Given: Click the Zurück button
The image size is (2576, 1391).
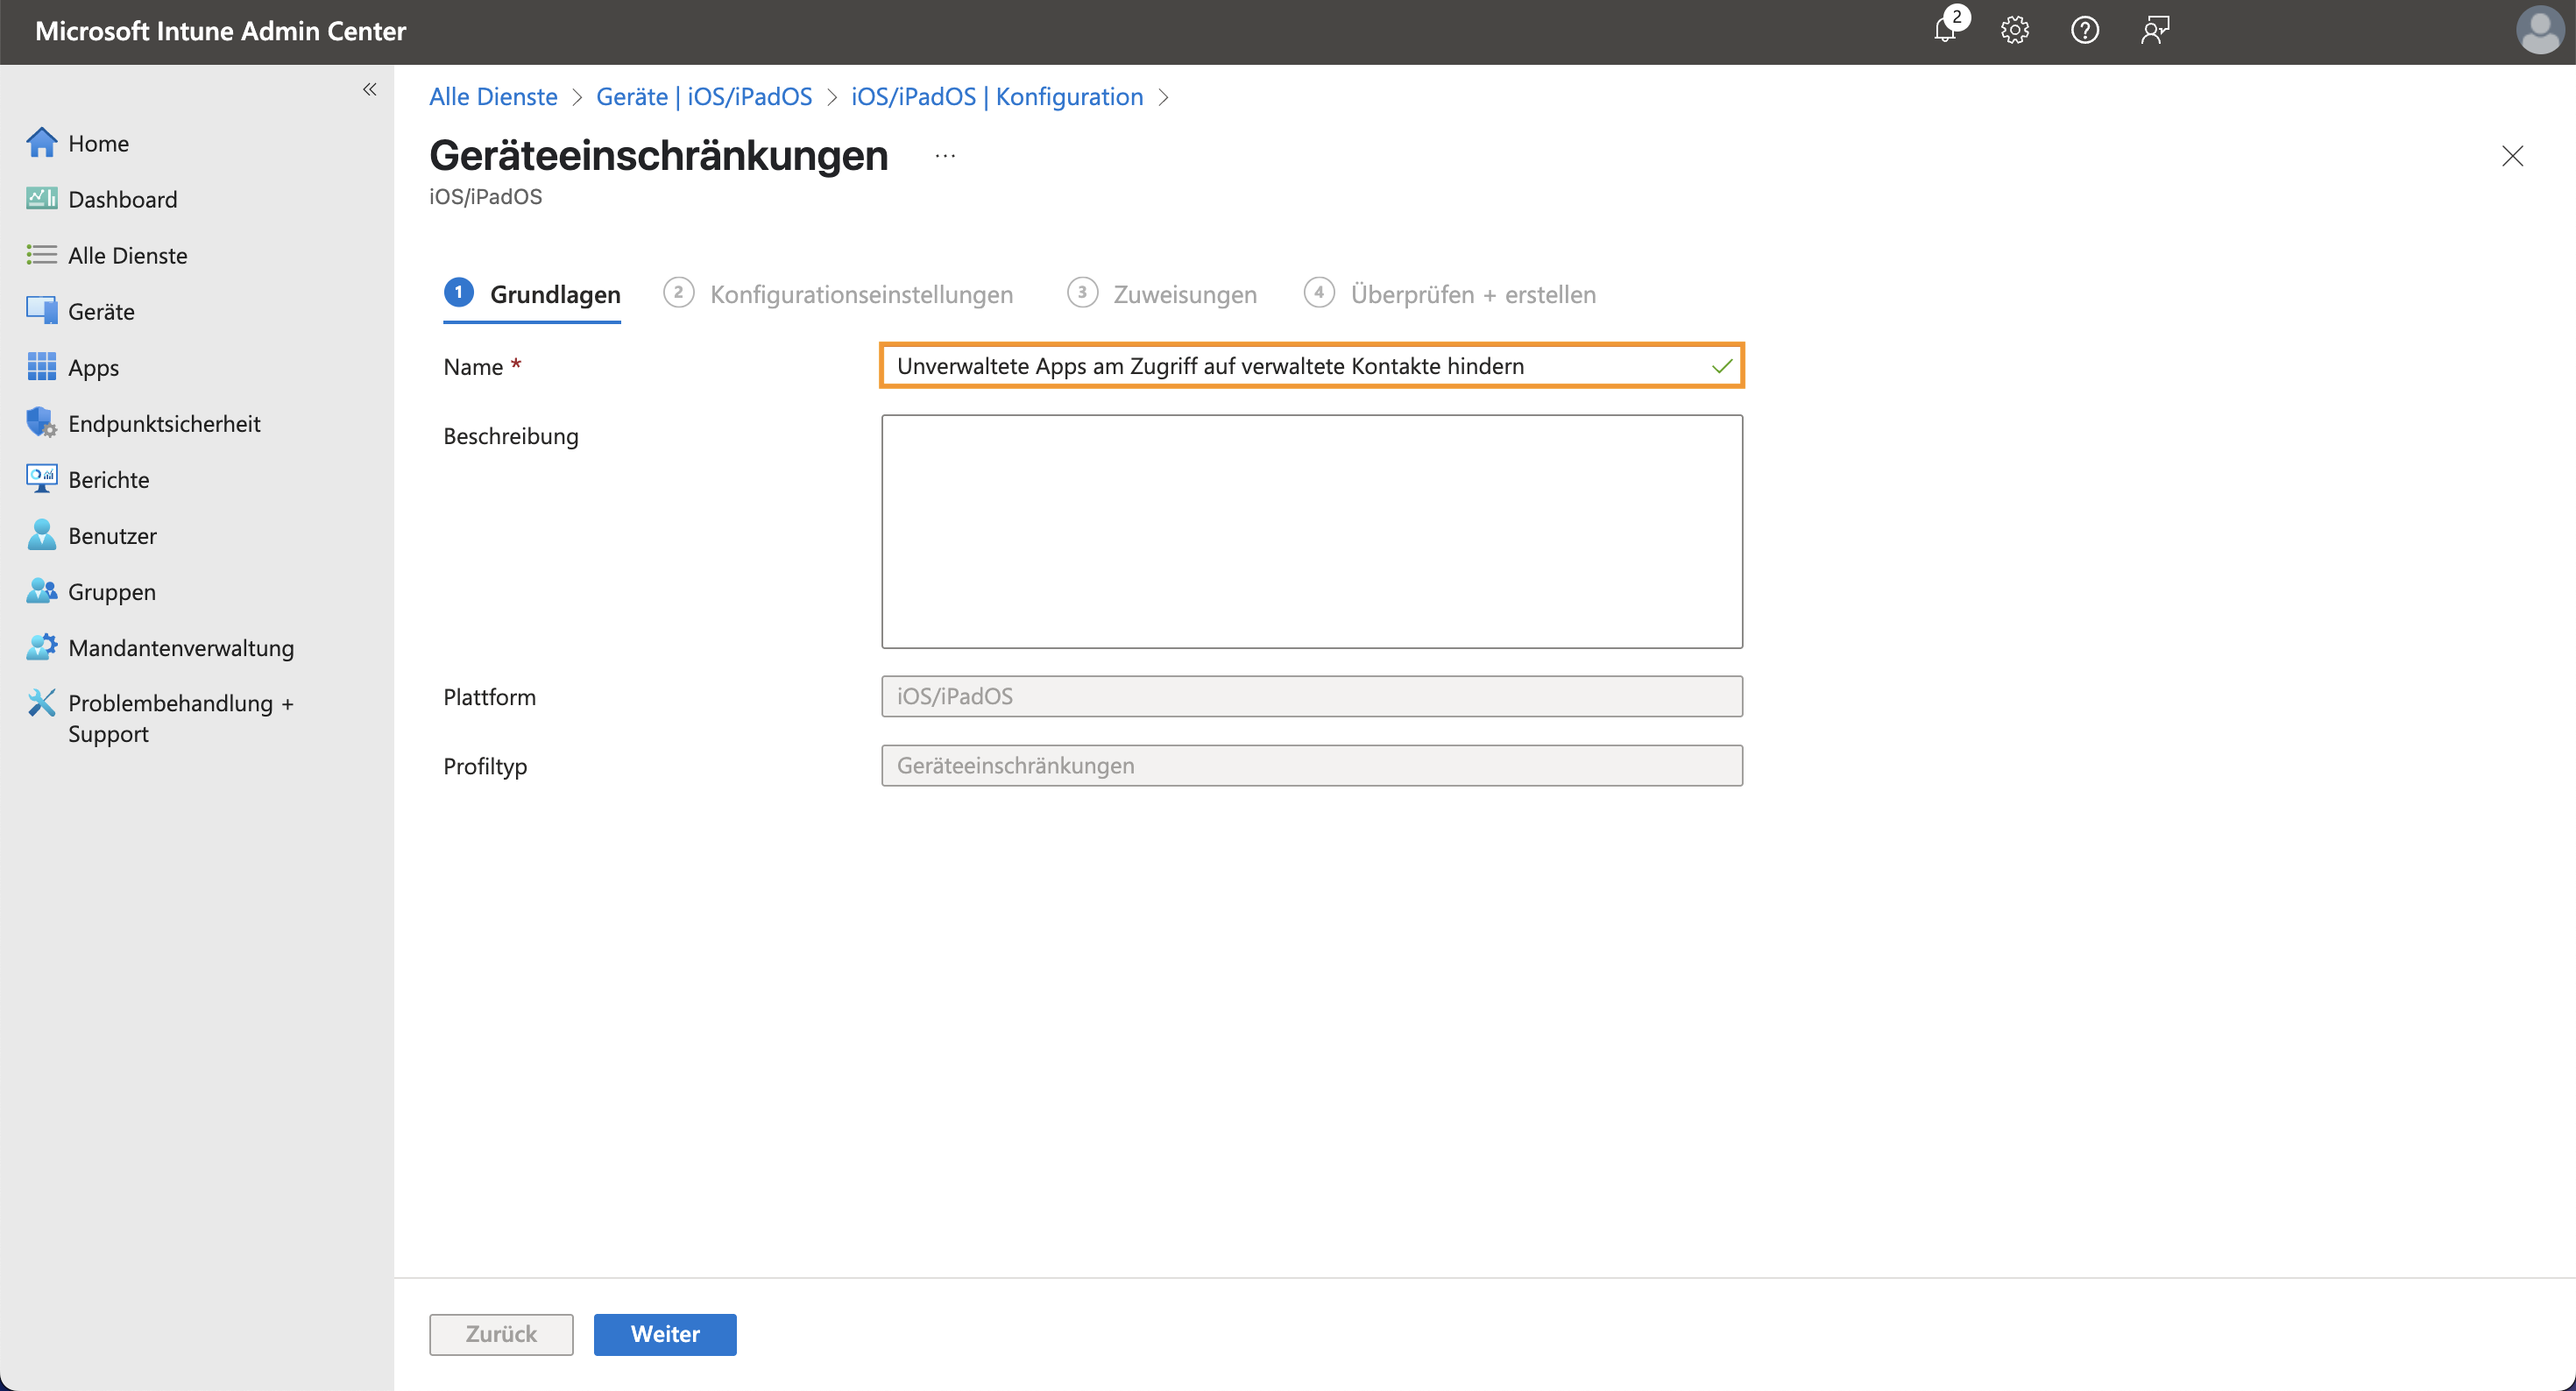Looking at the screenshot, I should (501, 1334).
